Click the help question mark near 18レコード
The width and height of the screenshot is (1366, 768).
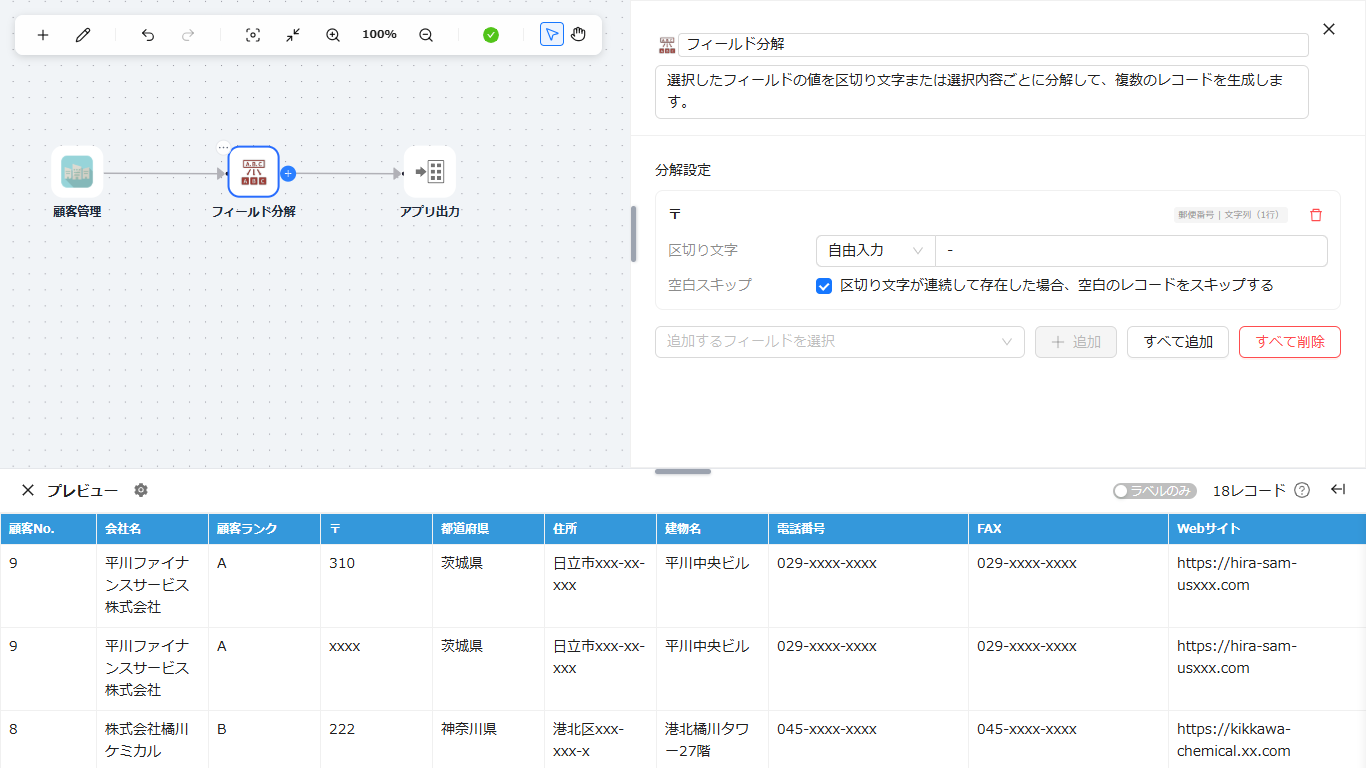(x=1302, y=490)
